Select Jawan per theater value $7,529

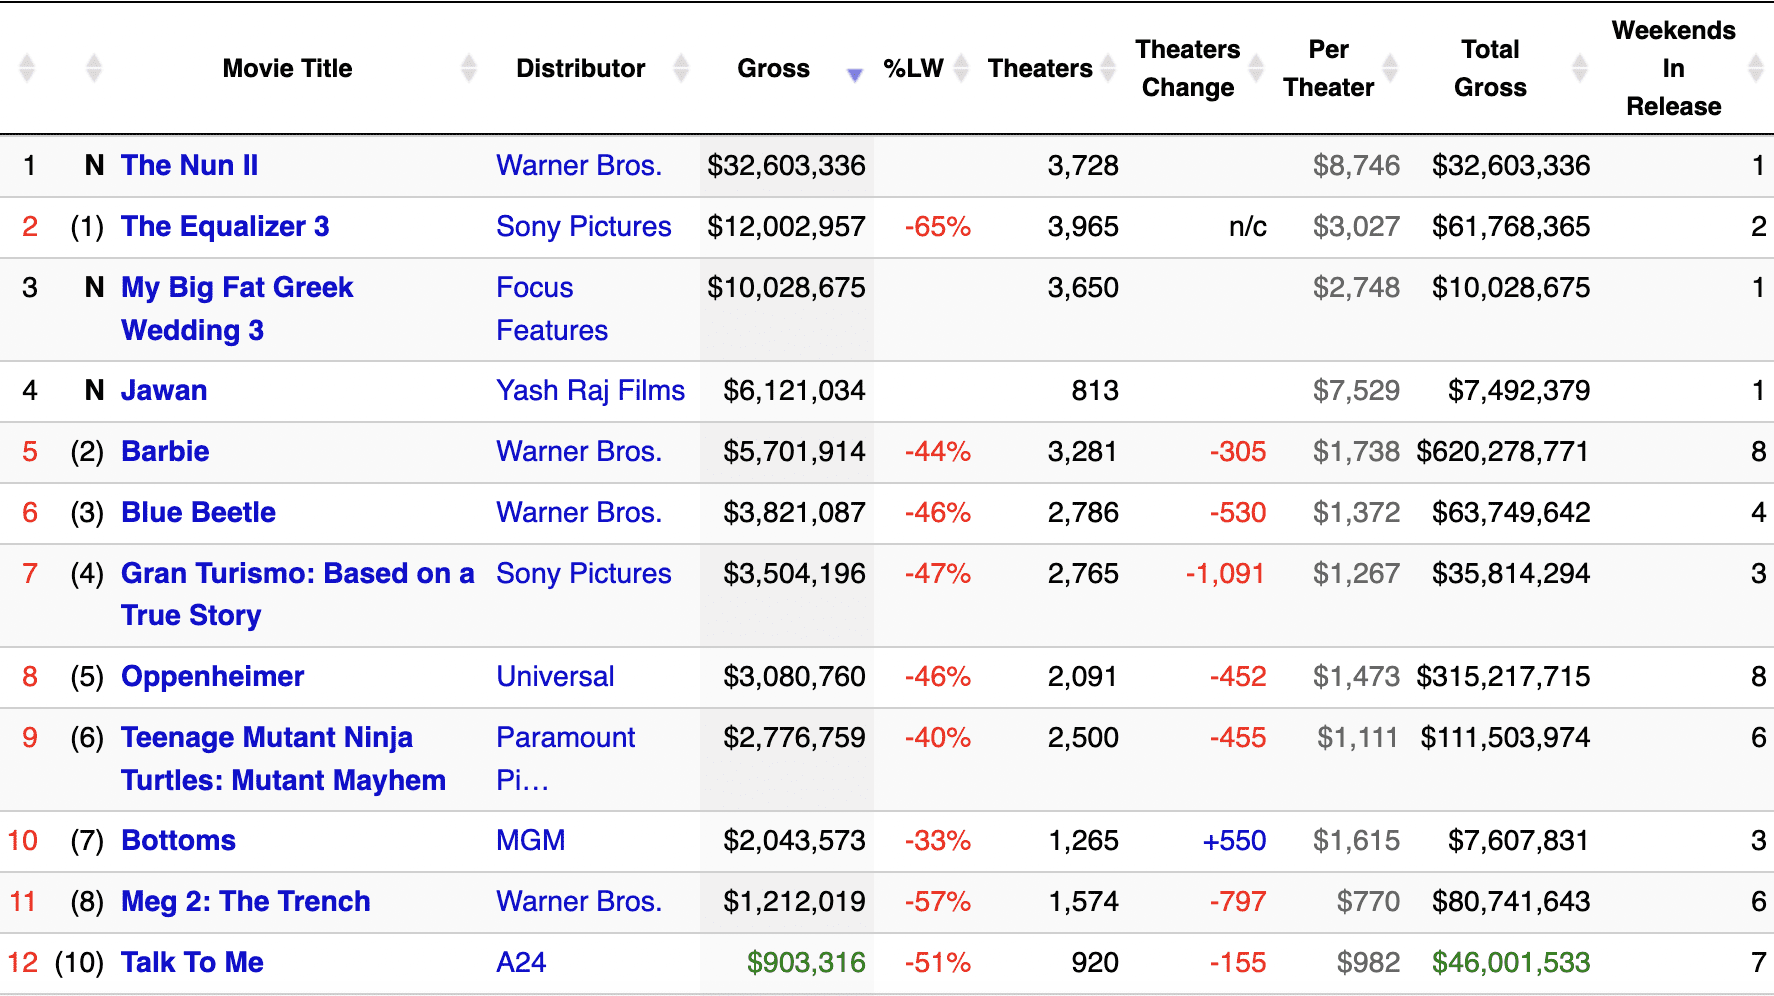[1356, 390]
